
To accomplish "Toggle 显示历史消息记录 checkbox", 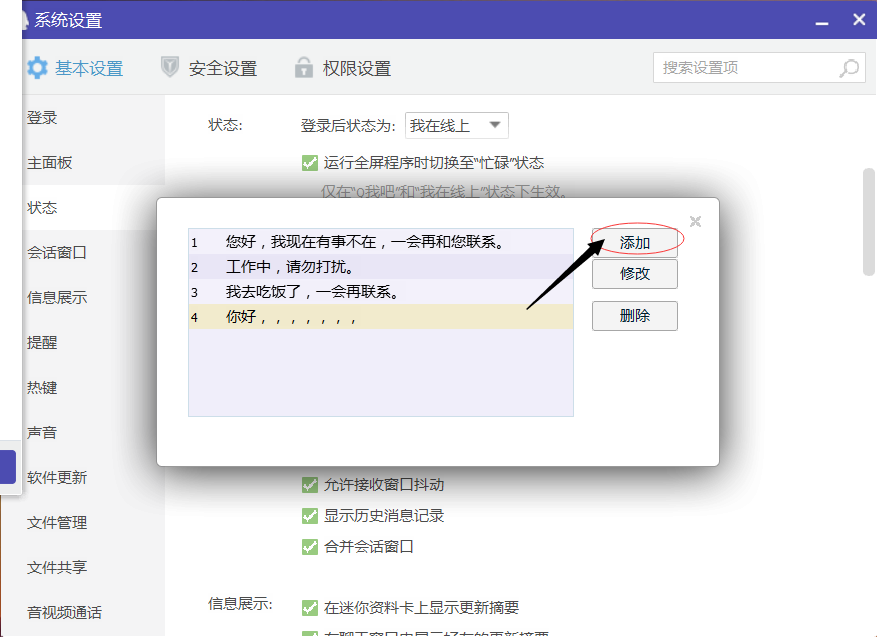I will (x=310, y=516).
